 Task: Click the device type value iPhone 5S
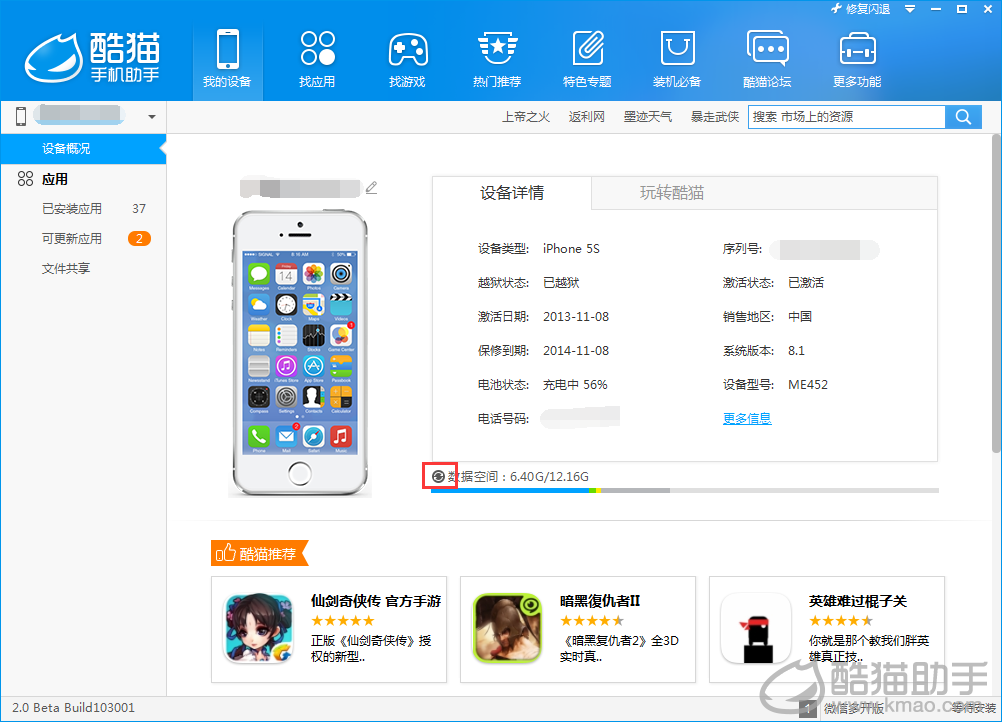571,249
